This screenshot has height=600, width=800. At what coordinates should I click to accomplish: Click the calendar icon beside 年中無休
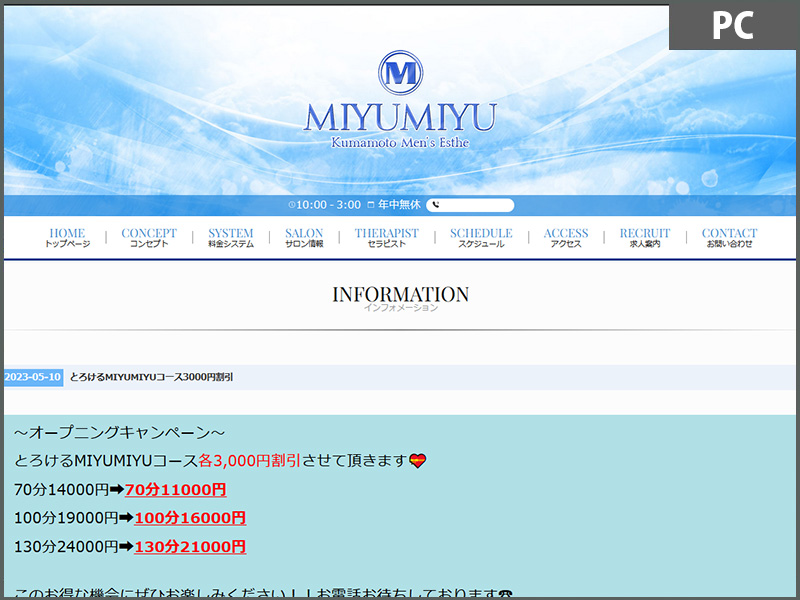[x=370, y=205]
